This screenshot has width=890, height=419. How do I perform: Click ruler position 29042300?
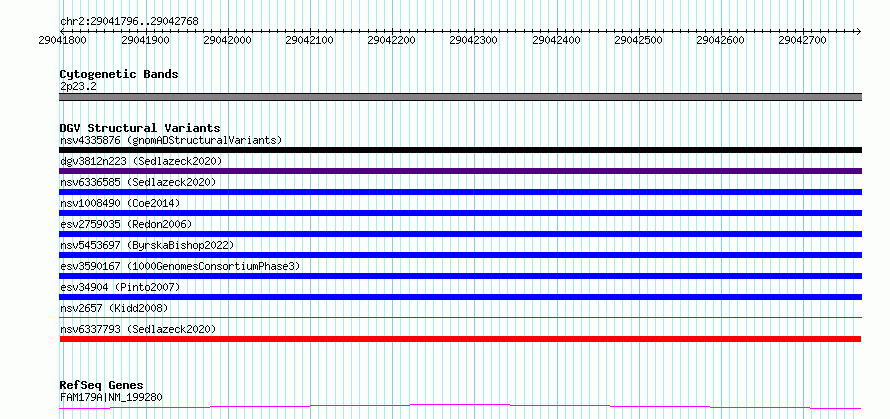tap(474, 40)
